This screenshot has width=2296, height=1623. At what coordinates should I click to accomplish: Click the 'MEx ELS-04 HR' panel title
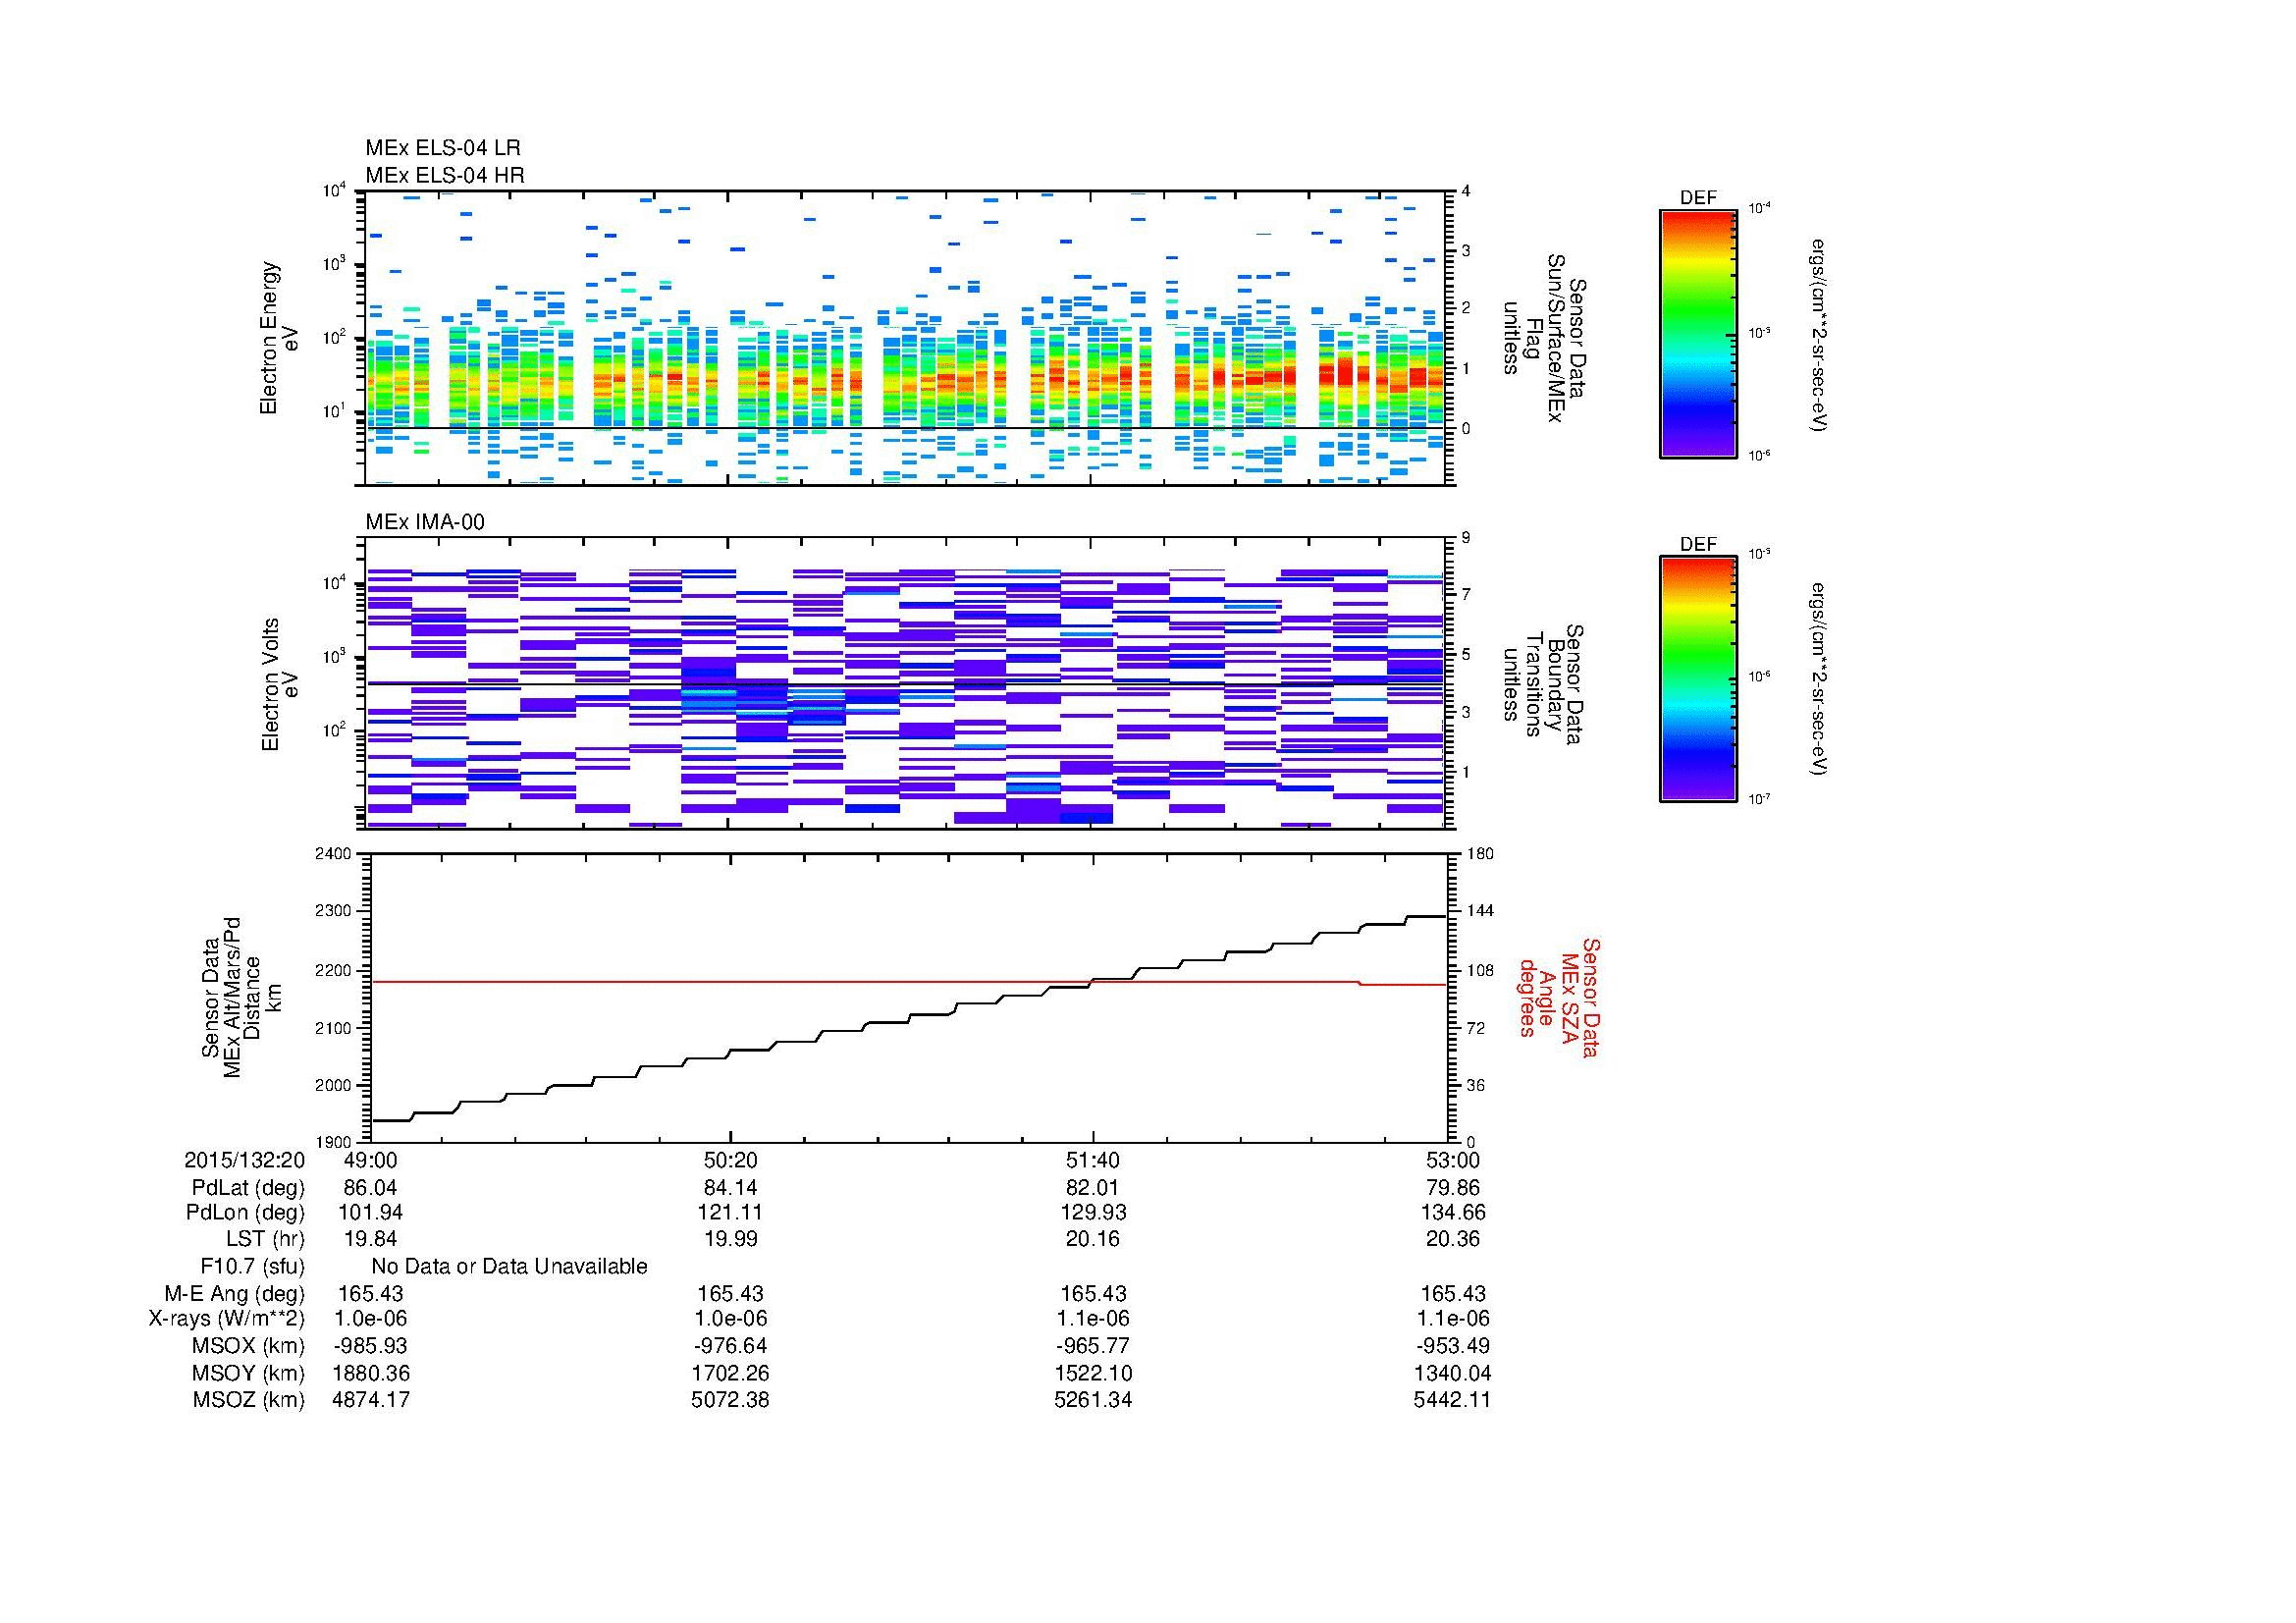(445, 175)
